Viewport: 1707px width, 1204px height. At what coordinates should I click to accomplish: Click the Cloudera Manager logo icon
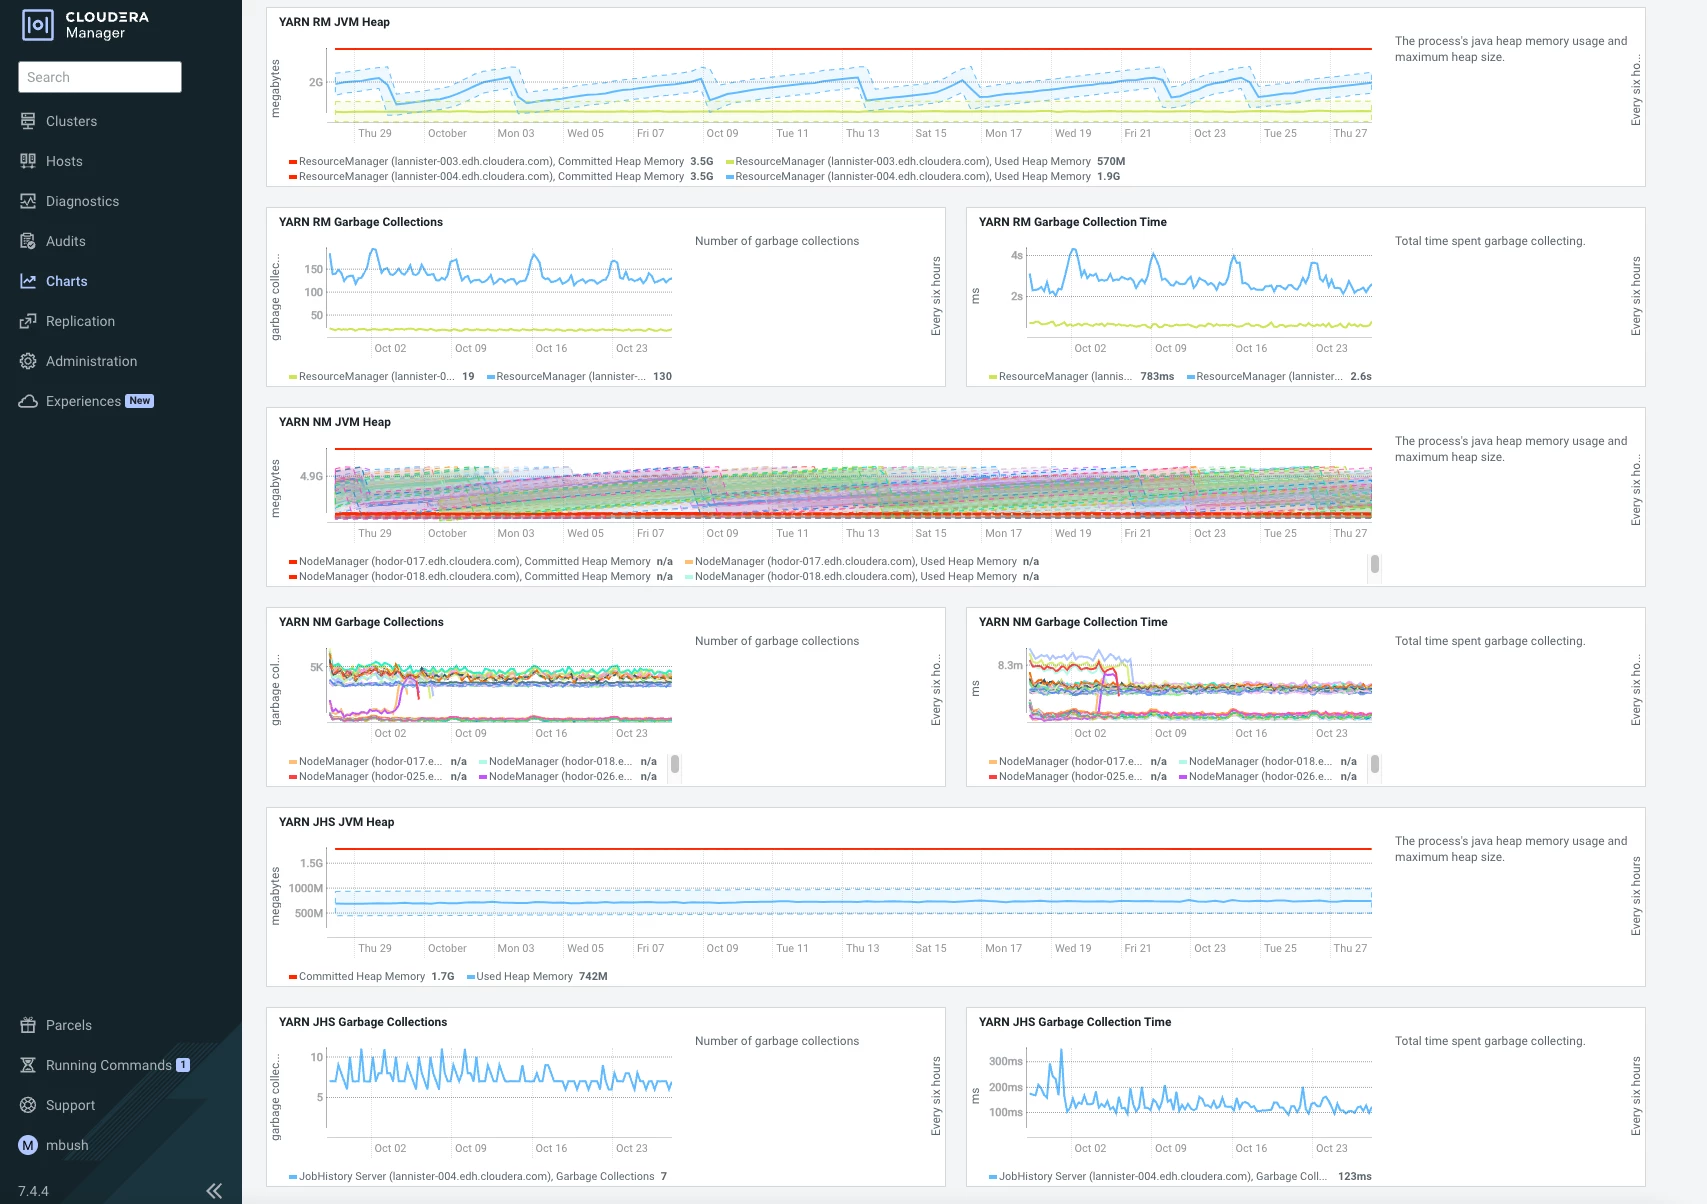tap(37, 25)
